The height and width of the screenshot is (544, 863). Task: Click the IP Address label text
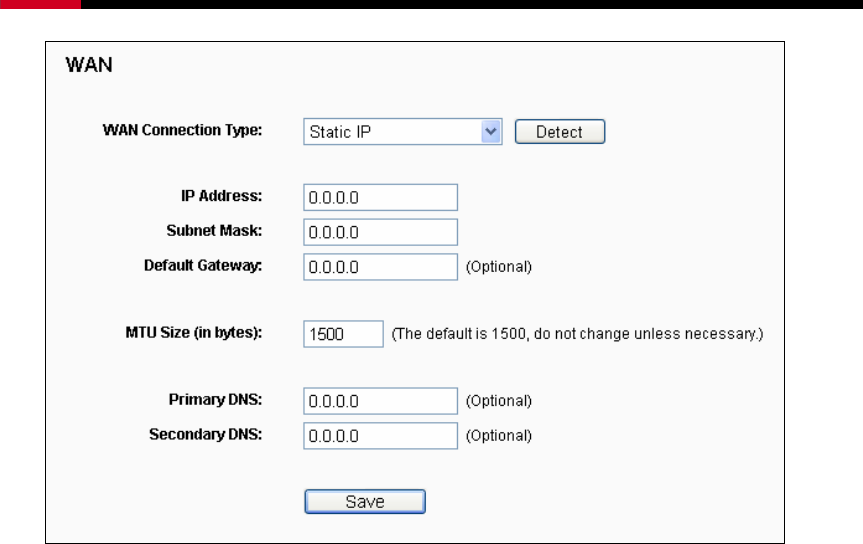point(222,196)
